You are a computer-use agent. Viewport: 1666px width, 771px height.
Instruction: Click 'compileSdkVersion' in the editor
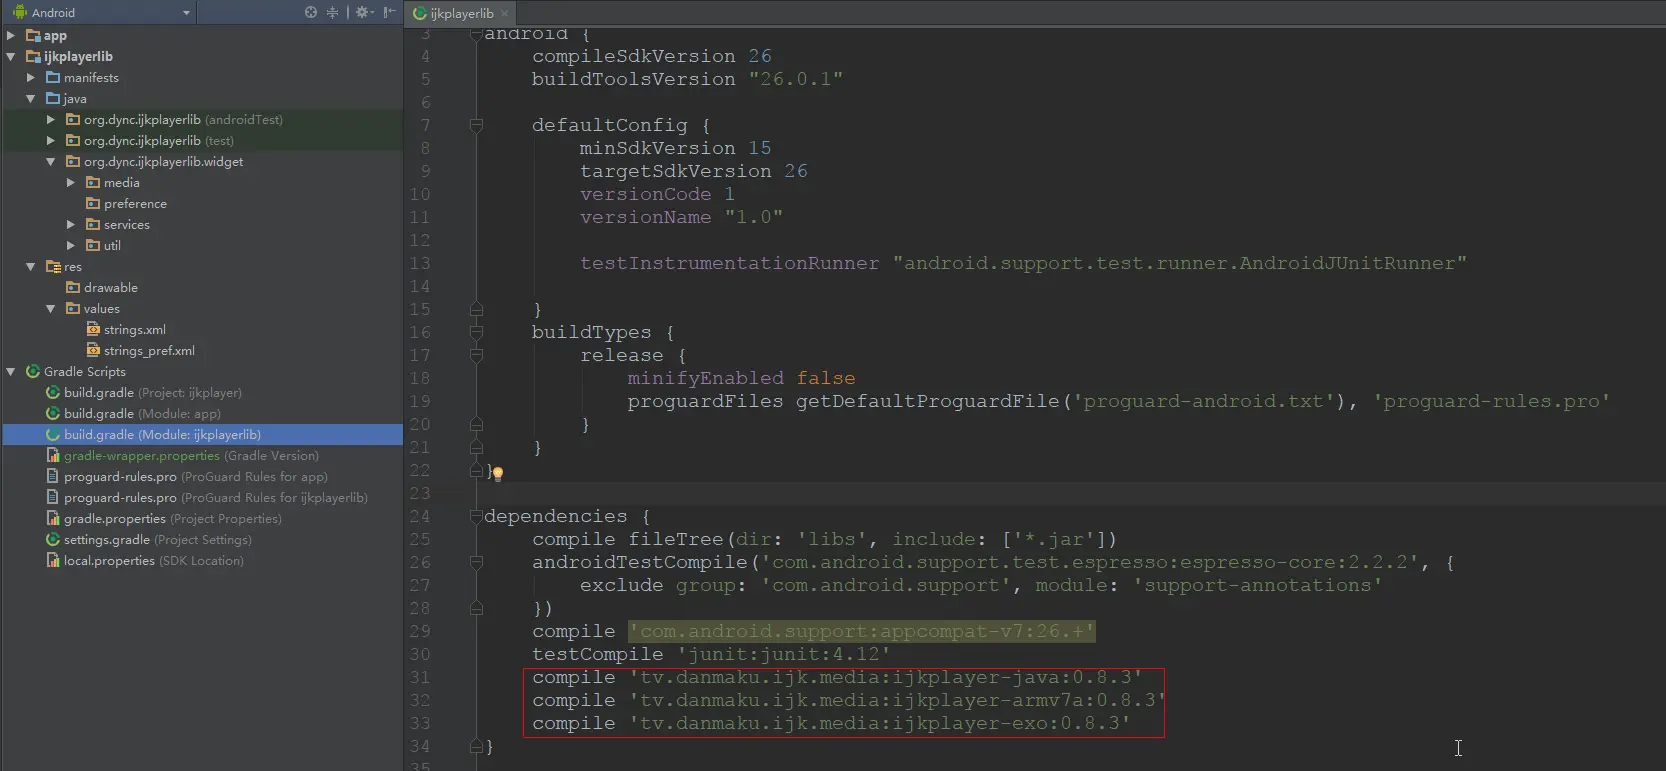(x=634, y=56)
